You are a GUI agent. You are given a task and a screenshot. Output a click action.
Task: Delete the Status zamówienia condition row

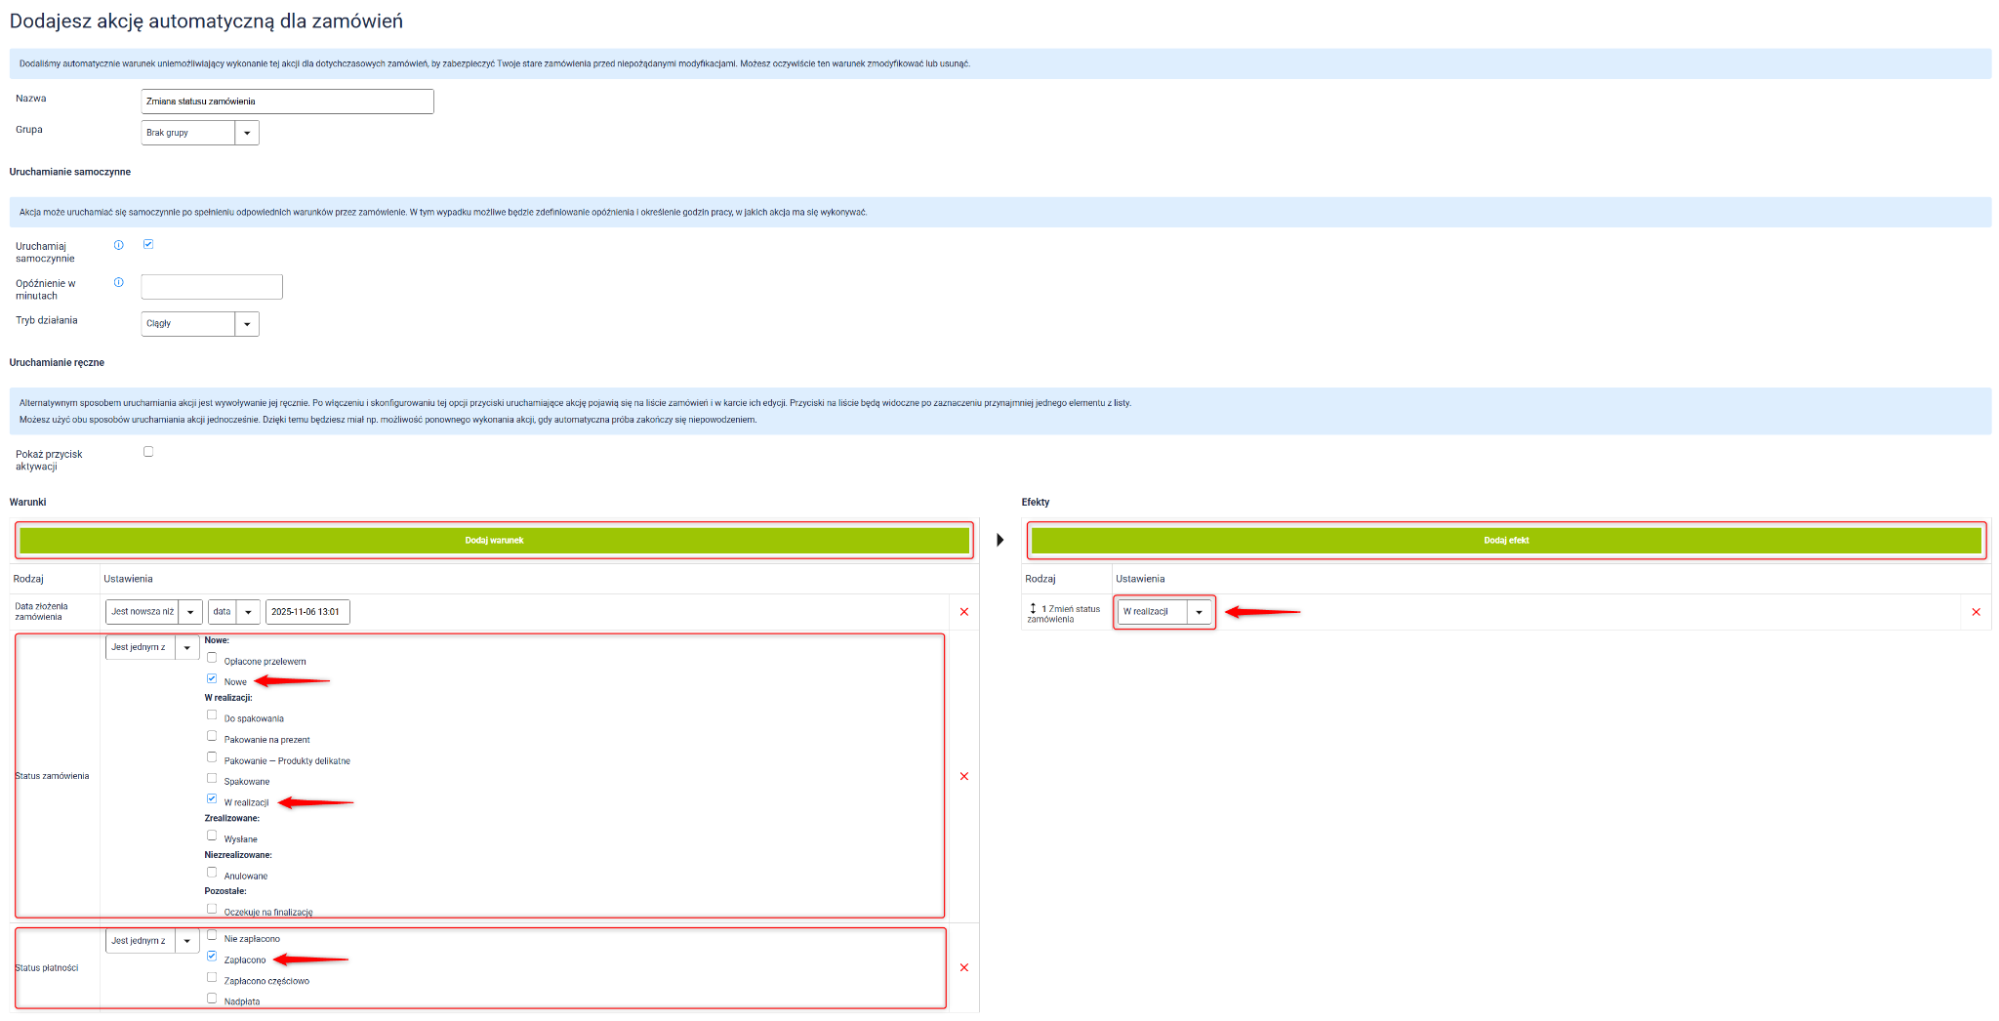964,776
